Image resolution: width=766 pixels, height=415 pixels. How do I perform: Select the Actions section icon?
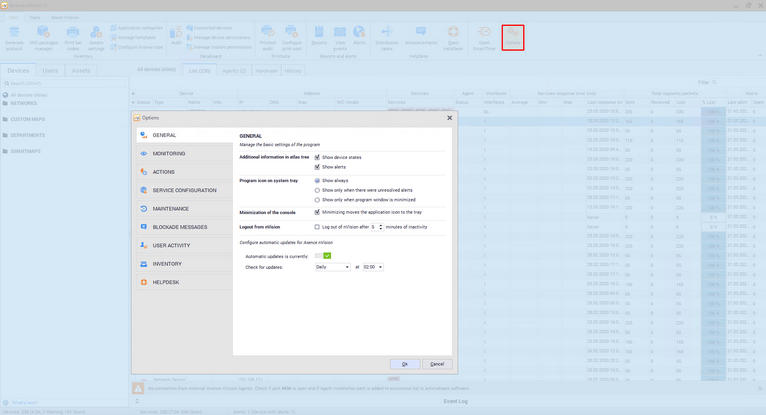coord(144,172)
